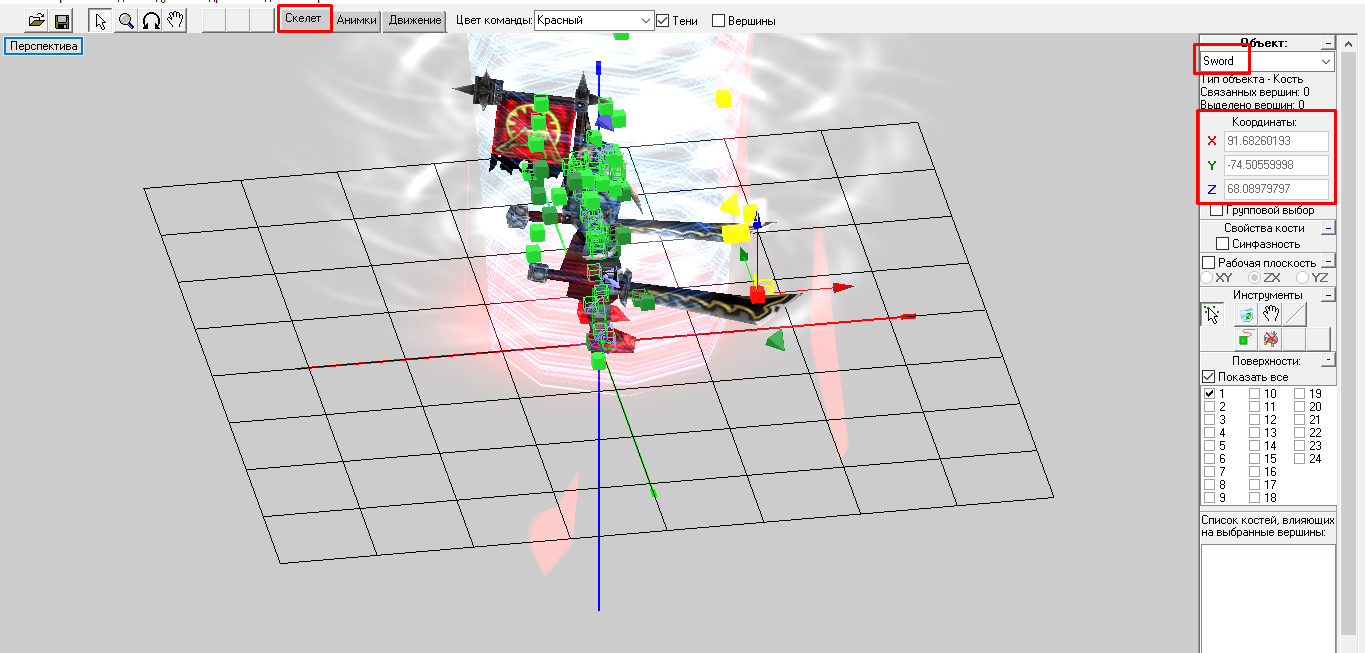Click the red selected bone cube on sword
This screenshot has width=1365, height=653.
pyautogui.click(x=758, y=294)
